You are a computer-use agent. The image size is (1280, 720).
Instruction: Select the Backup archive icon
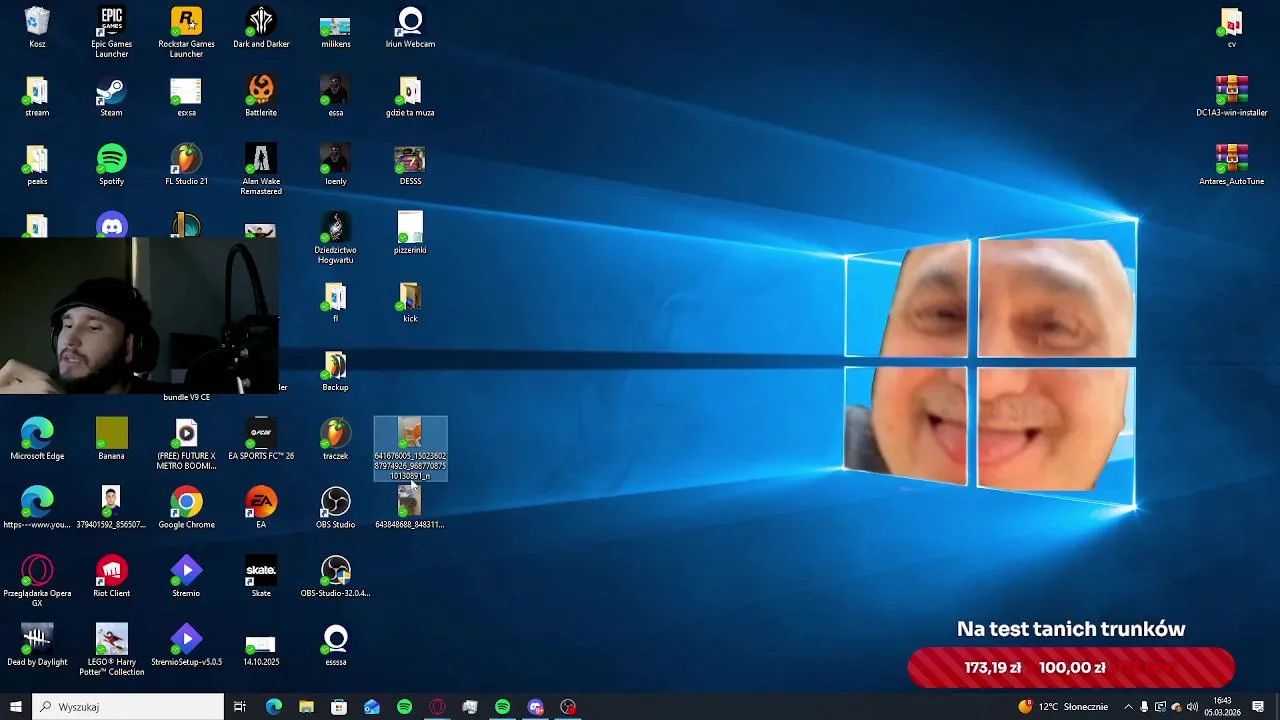[x=335, y=371]
